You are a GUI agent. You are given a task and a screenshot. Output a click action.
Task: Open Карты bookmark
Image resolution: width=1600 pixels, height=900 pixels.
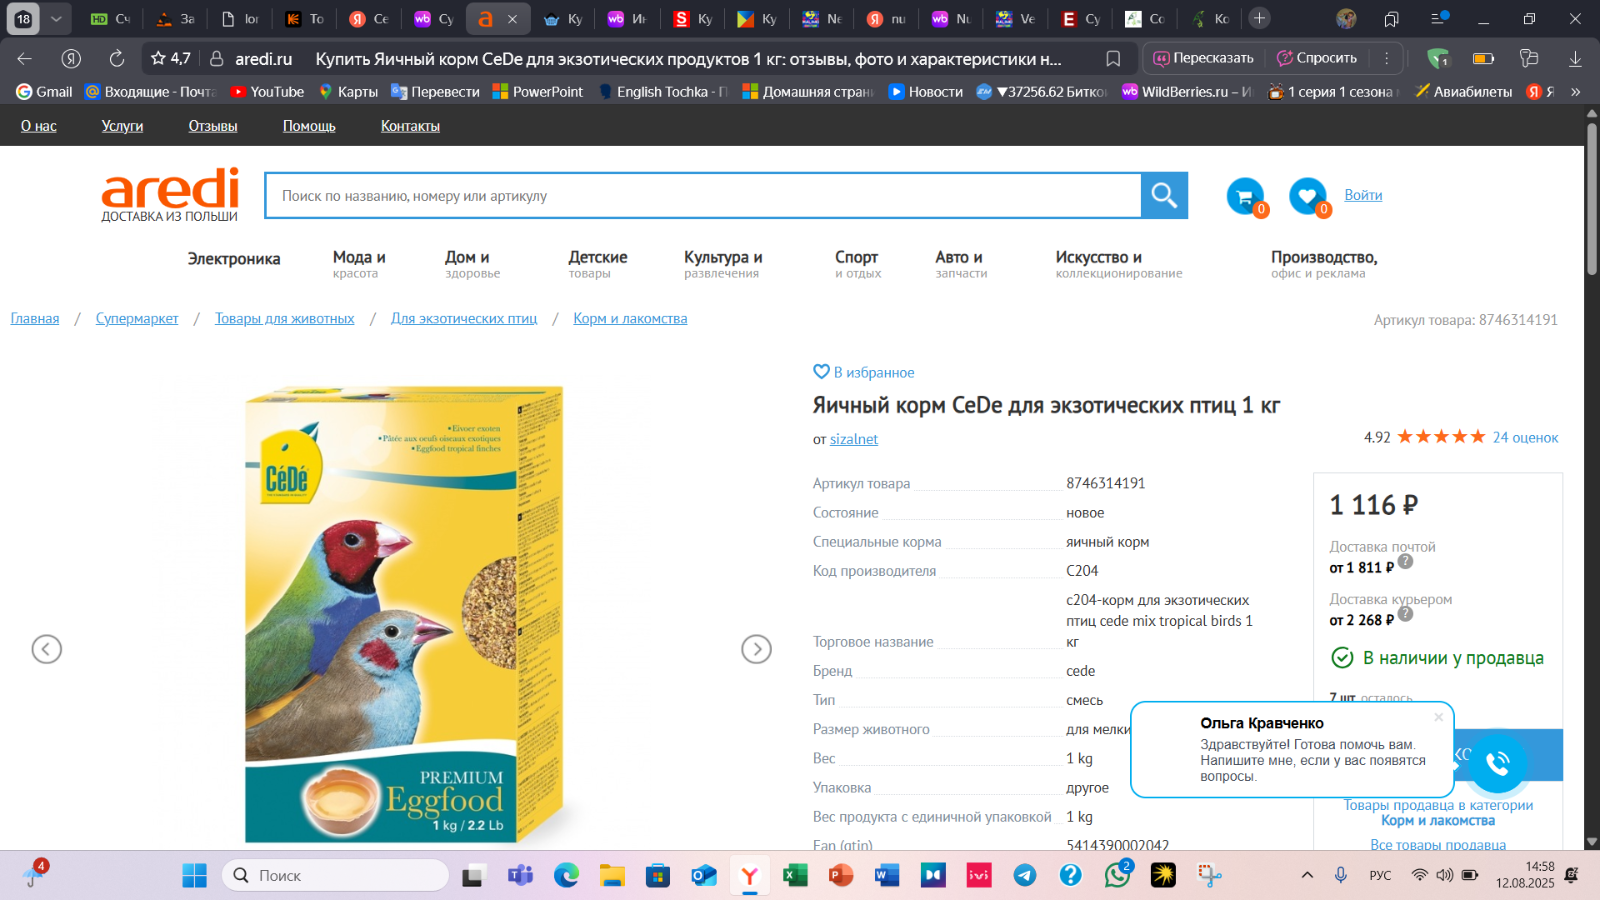coord(348,91)
